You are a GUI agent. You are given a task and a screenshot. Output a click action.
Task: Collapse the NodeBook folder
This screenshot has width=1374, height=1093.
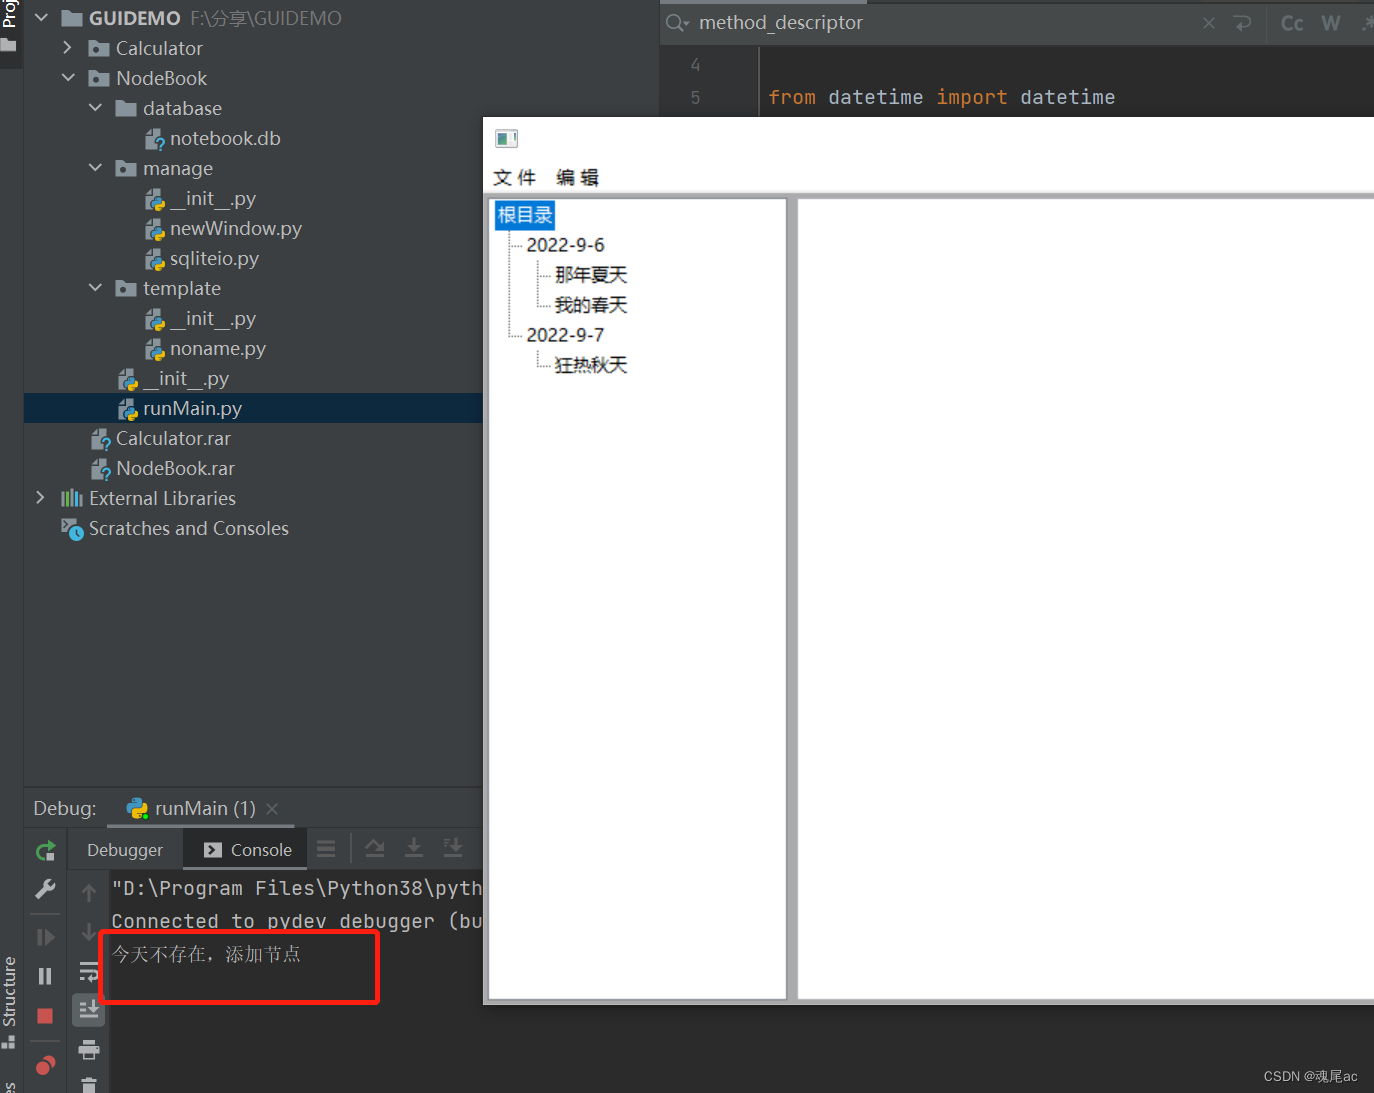pos(68,78)
